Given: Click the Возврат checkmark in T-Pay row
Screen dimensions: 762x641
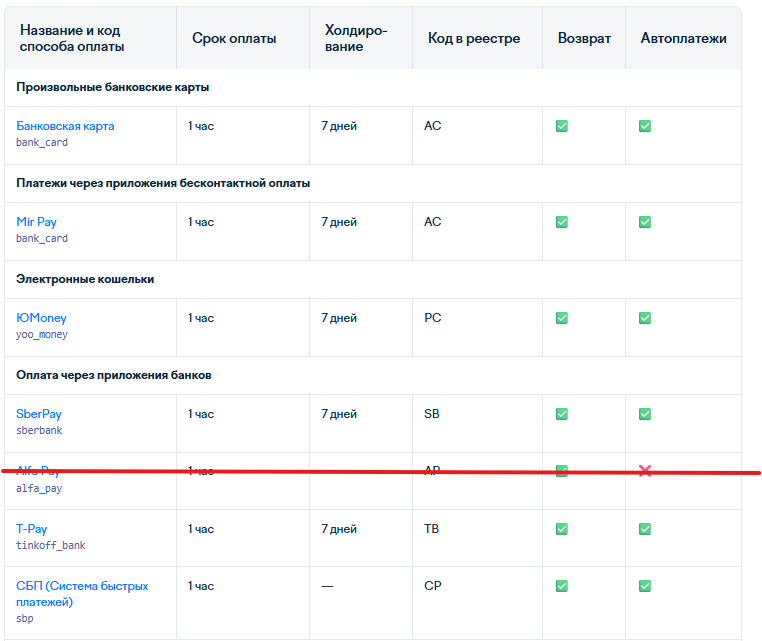Looking at the screenshot, I should (x=562, y=529).
